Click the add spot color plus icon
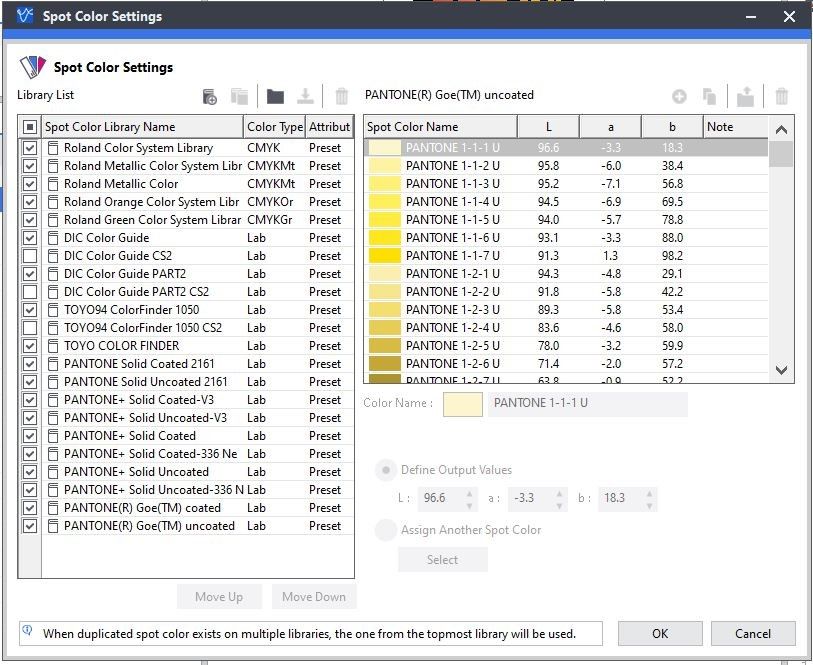The image size is (813, 665). coord(679,96)
